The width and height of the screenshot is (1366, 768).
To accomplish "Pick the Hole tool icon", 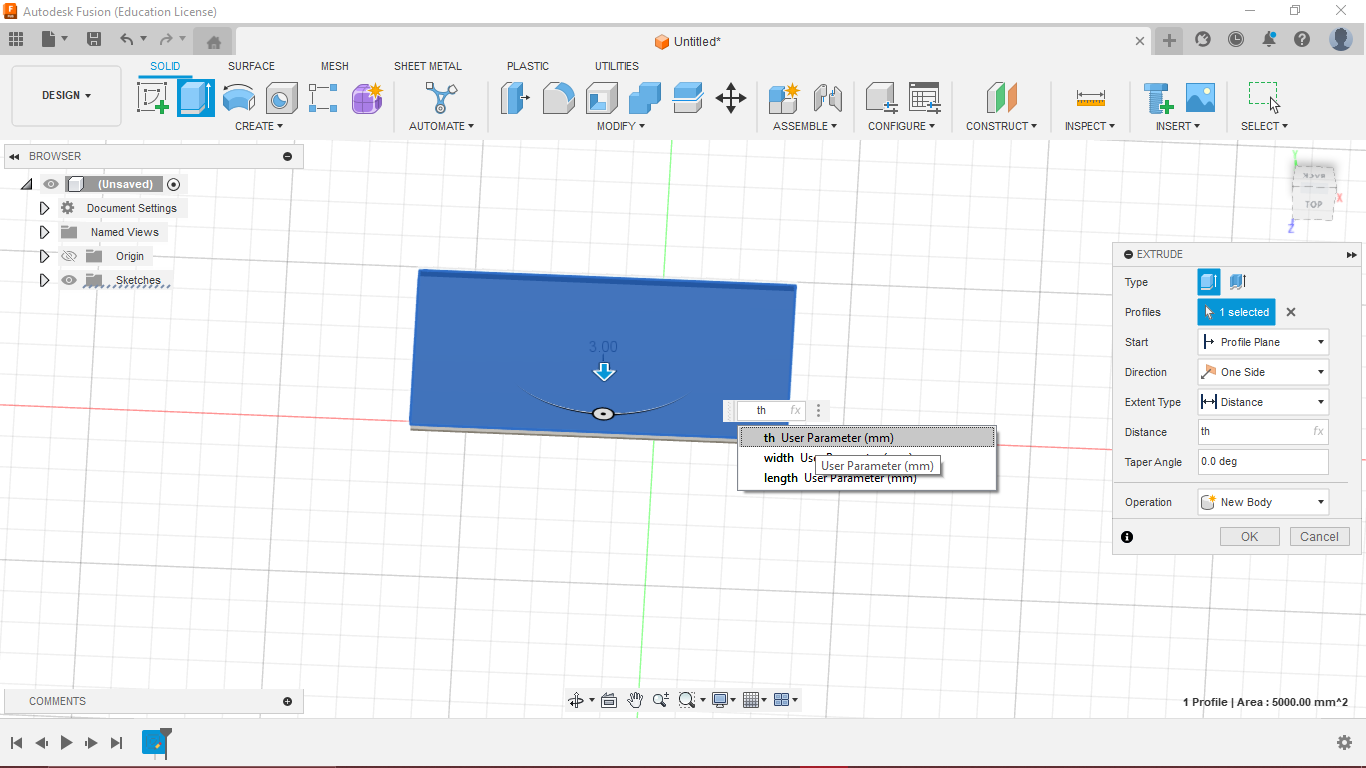I will coord(281,98).
